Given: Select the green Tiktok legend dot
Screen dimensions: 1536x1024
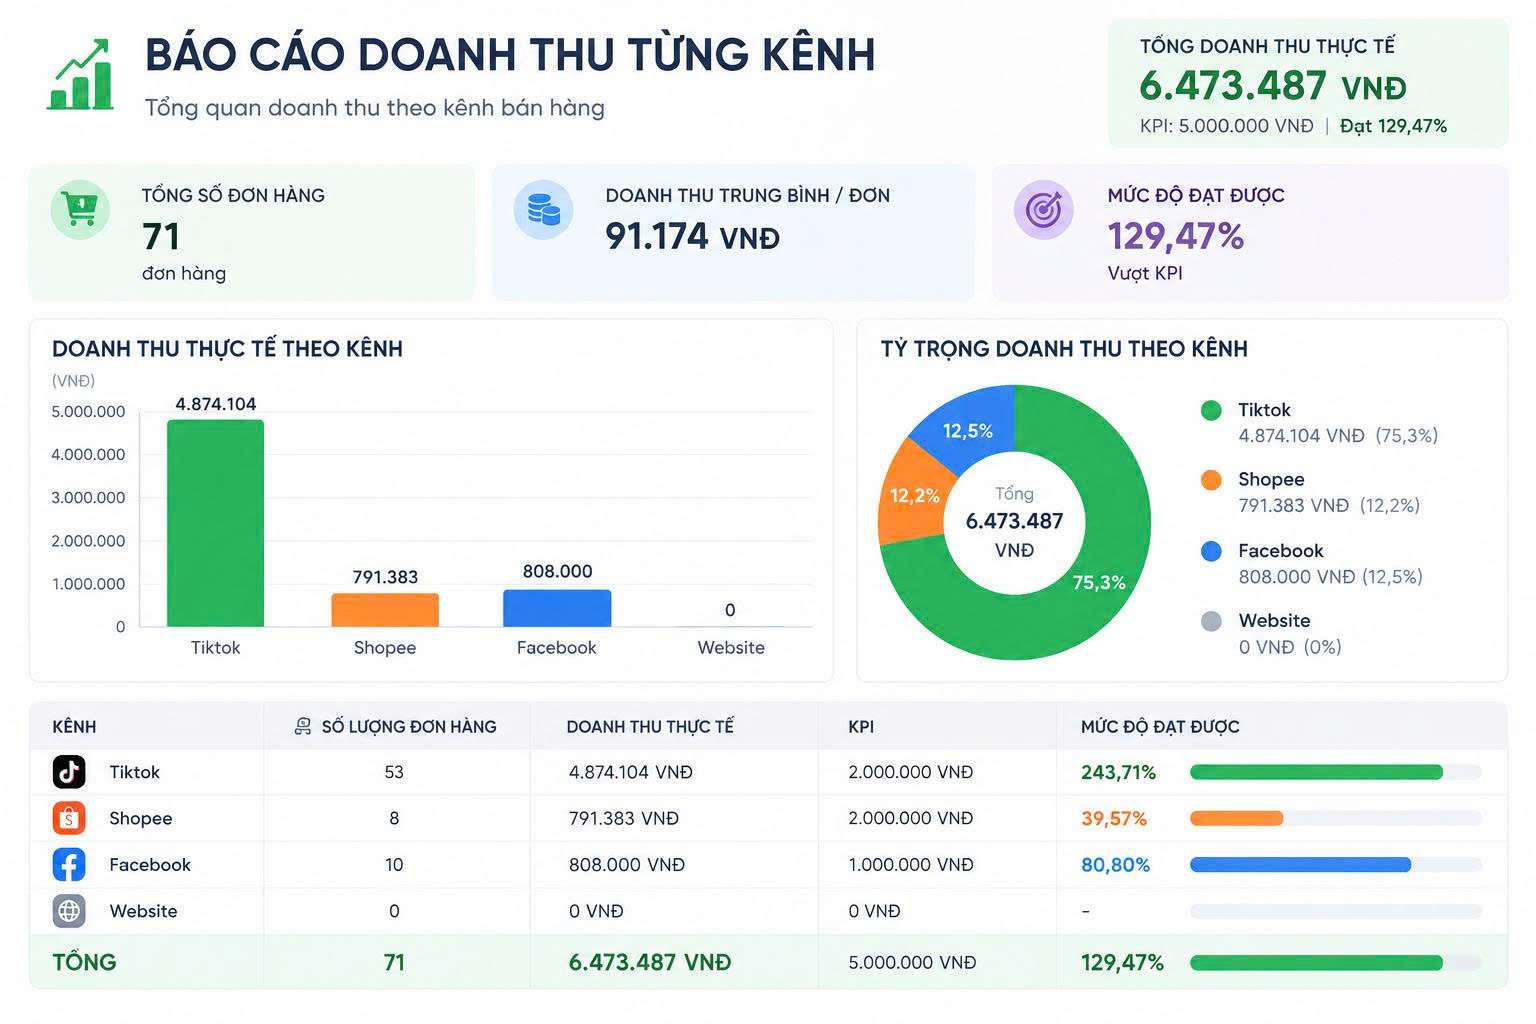Looking at the screenshot, I should [1211, 410].
